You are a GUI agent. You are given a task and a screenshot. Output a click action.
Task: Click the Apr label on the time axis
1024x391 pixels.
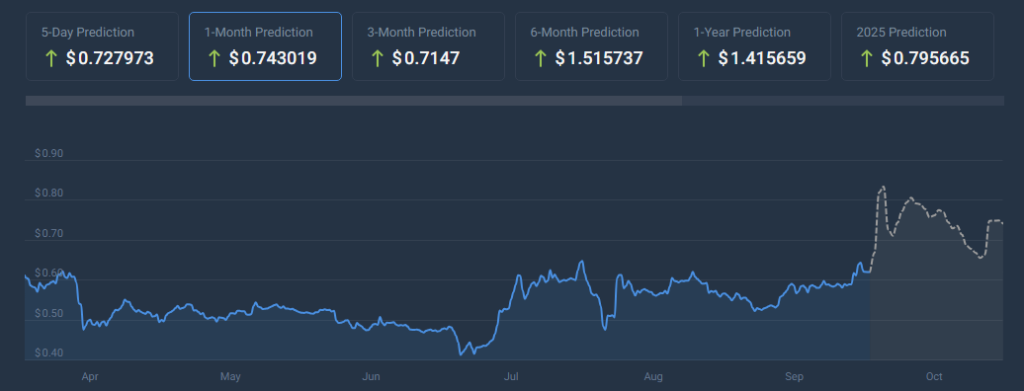[89, 377]
